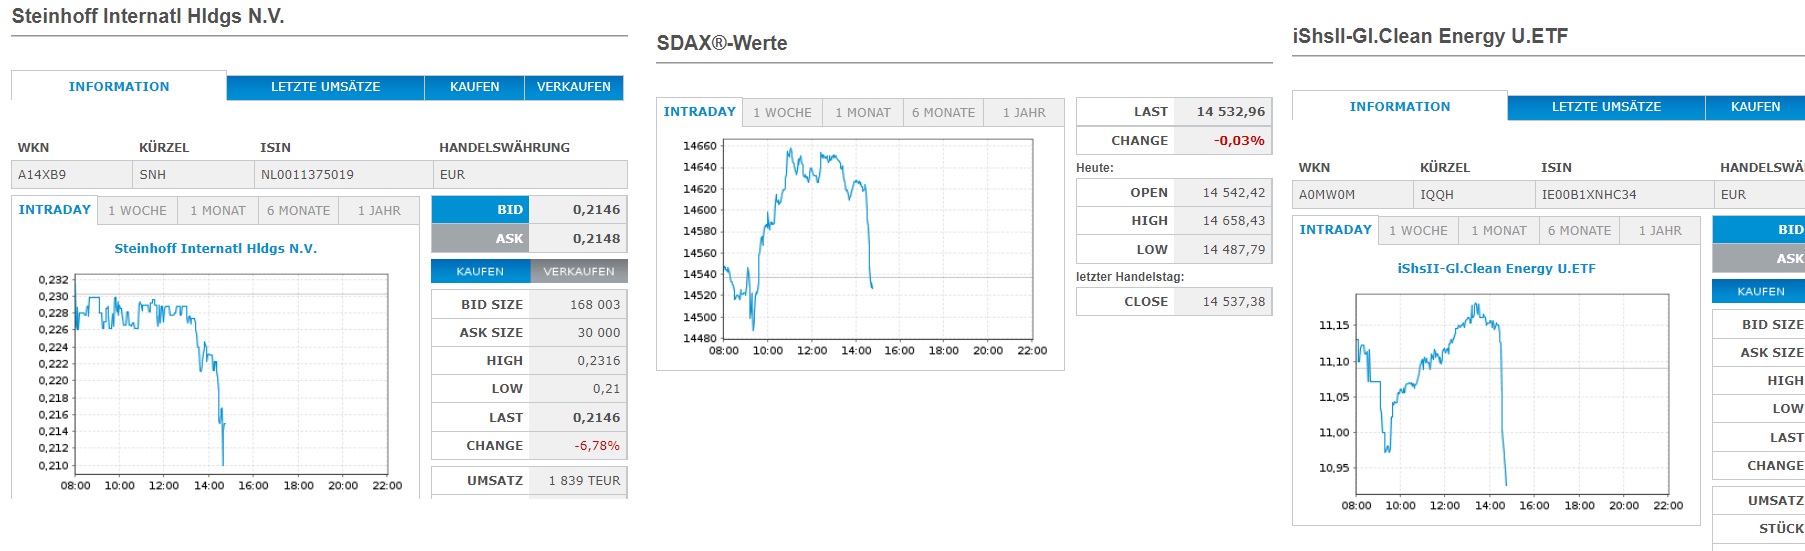This screenshot has width=1805, height=551.
Task: Select 6 MONATE chart tab for Steinhoff
Action: pos(298,210)
